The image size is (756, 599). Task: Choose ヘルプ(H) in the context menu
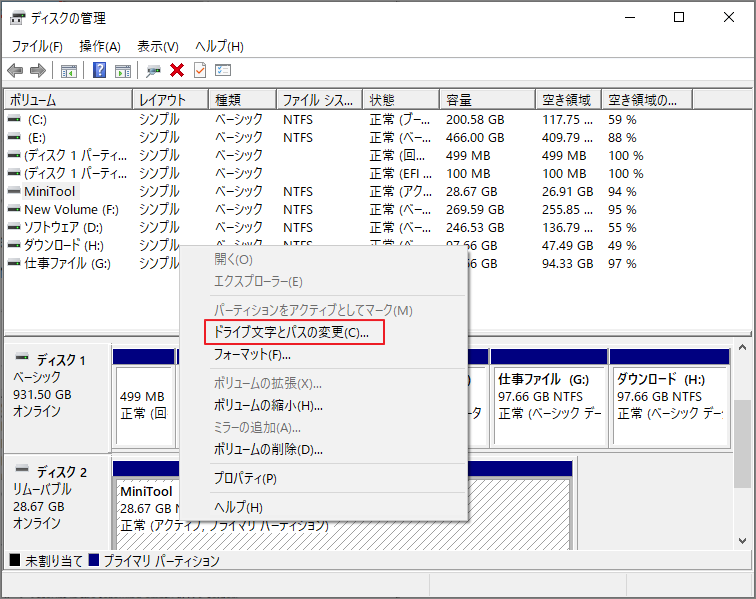(x=238, y=507)
